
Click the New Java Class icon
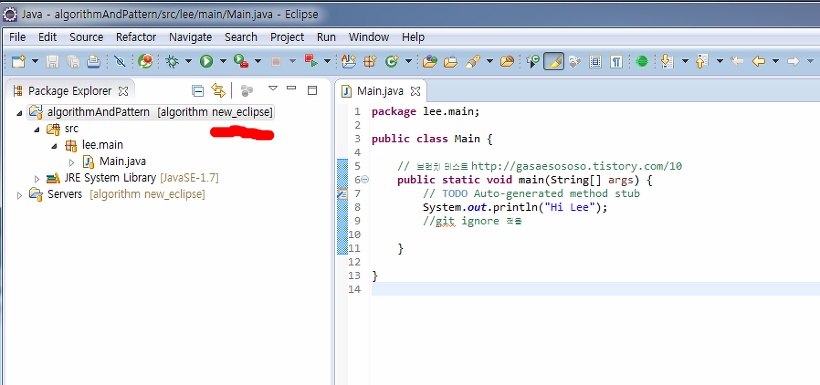tap(391, 62)
